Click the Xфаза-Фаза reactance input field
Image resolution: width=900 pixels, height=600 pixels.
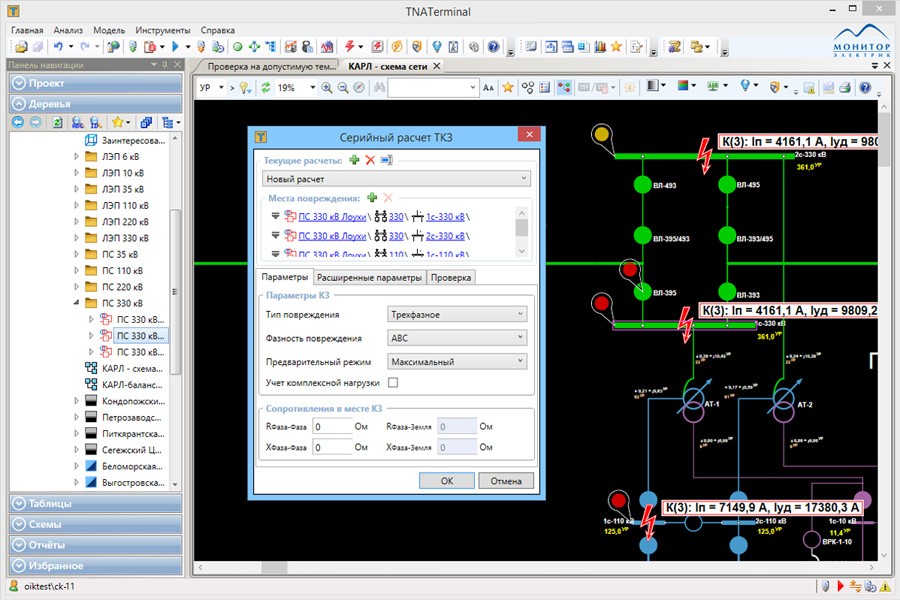click(x=332, y=447)
